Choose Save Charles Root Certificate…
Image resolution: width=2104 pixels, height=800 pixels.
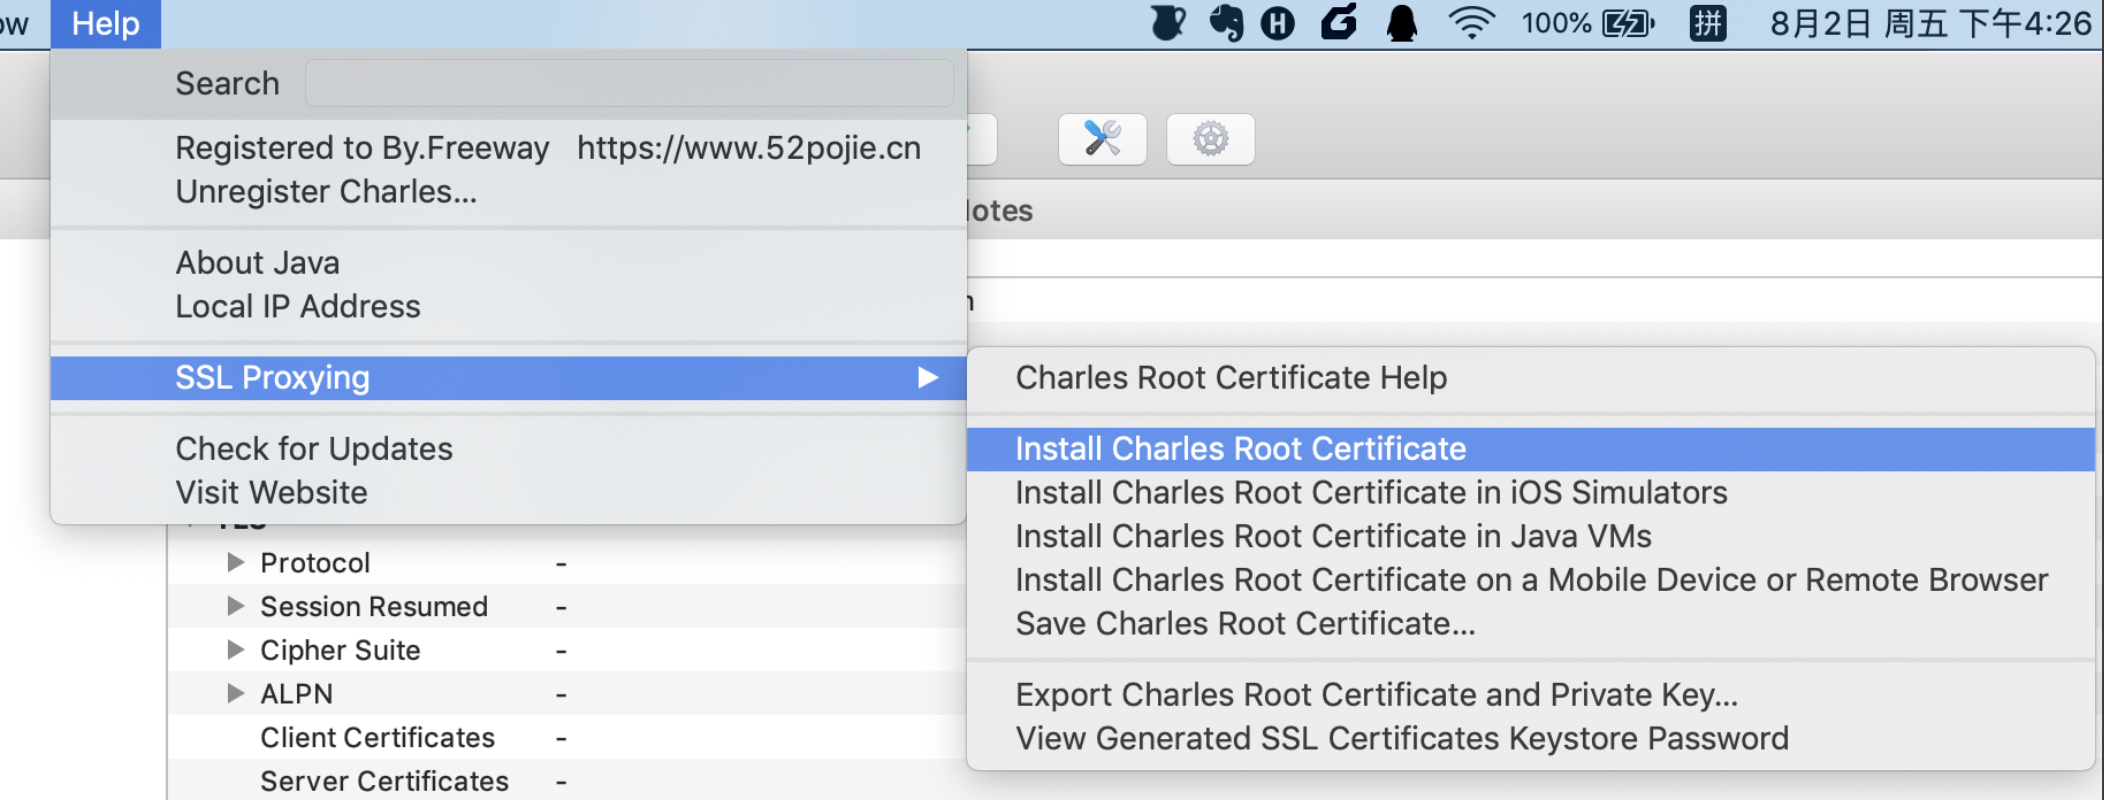coord(1530,624)
